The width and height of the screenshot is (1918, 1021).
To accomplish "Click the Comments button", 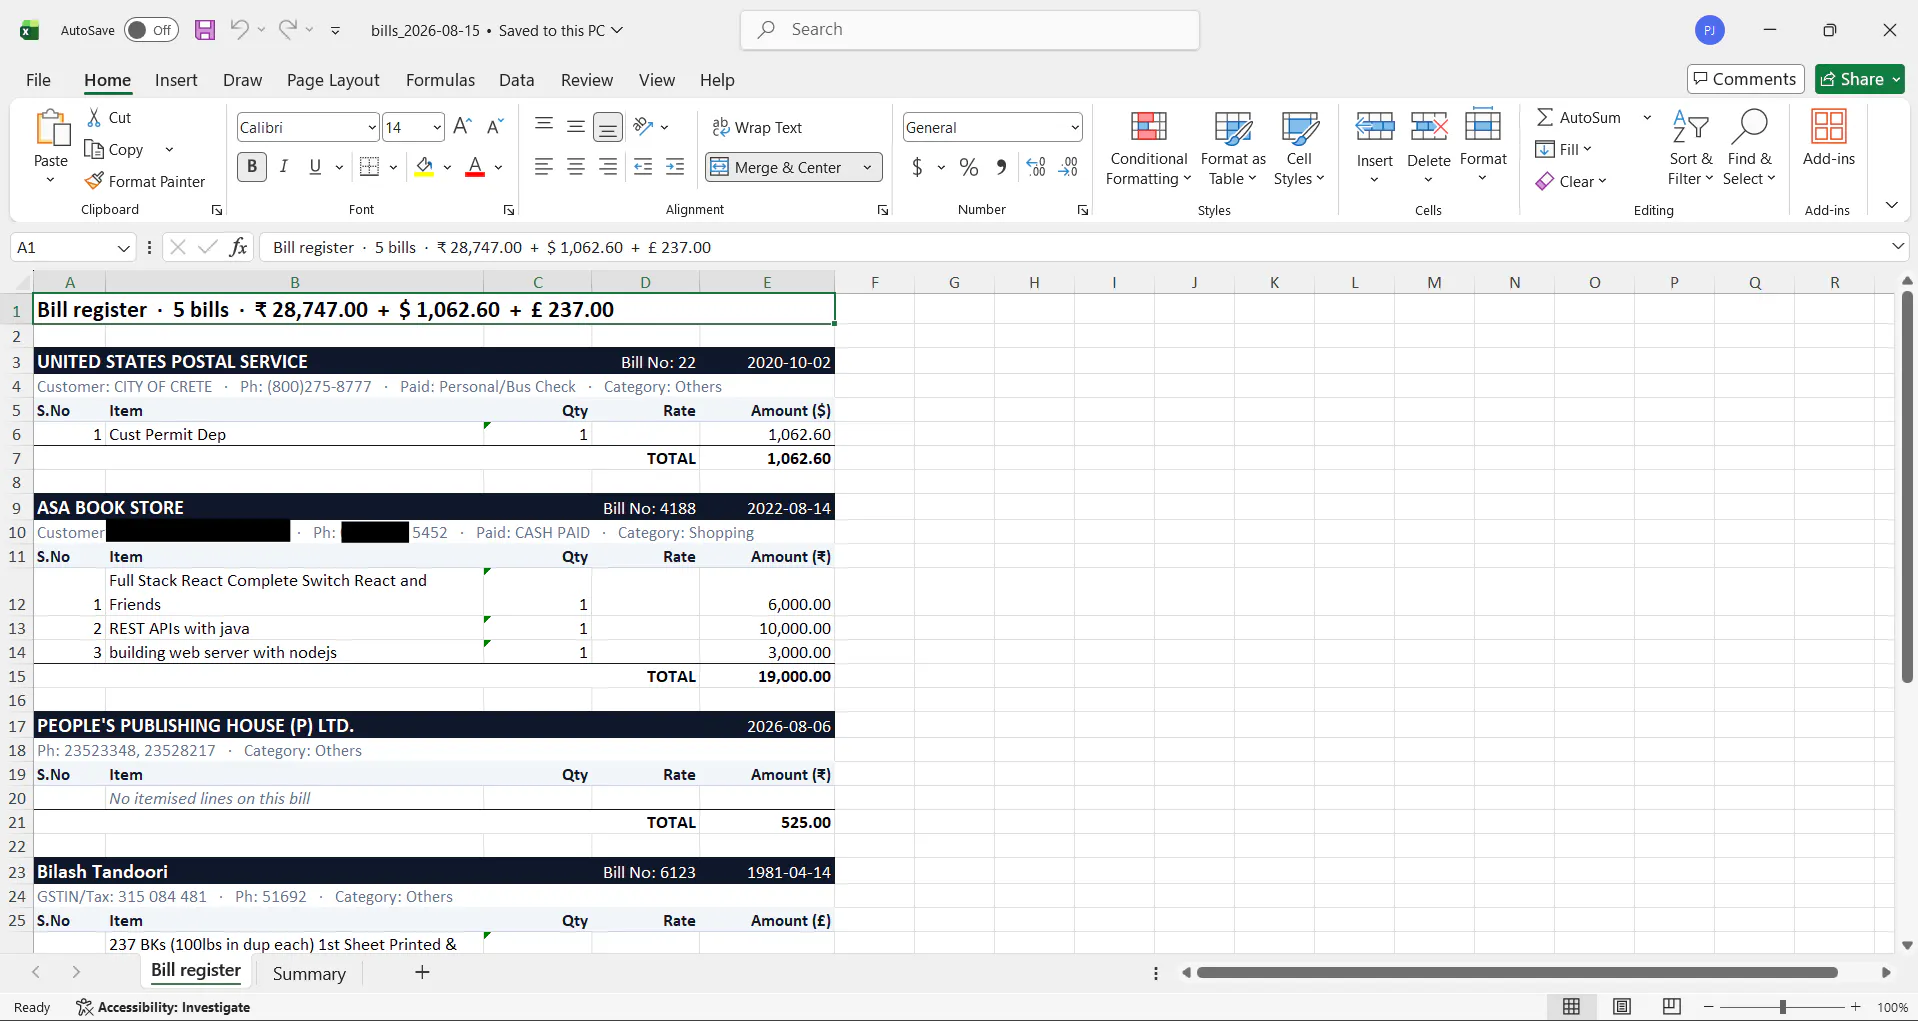I will point(1745,79).
